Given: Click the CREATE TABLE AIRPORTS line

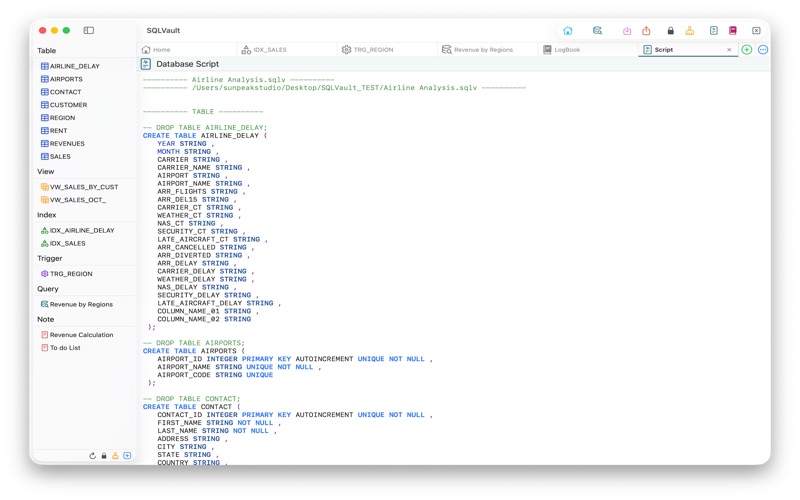Looking at the screenshot, I should (x=194, y=351).
